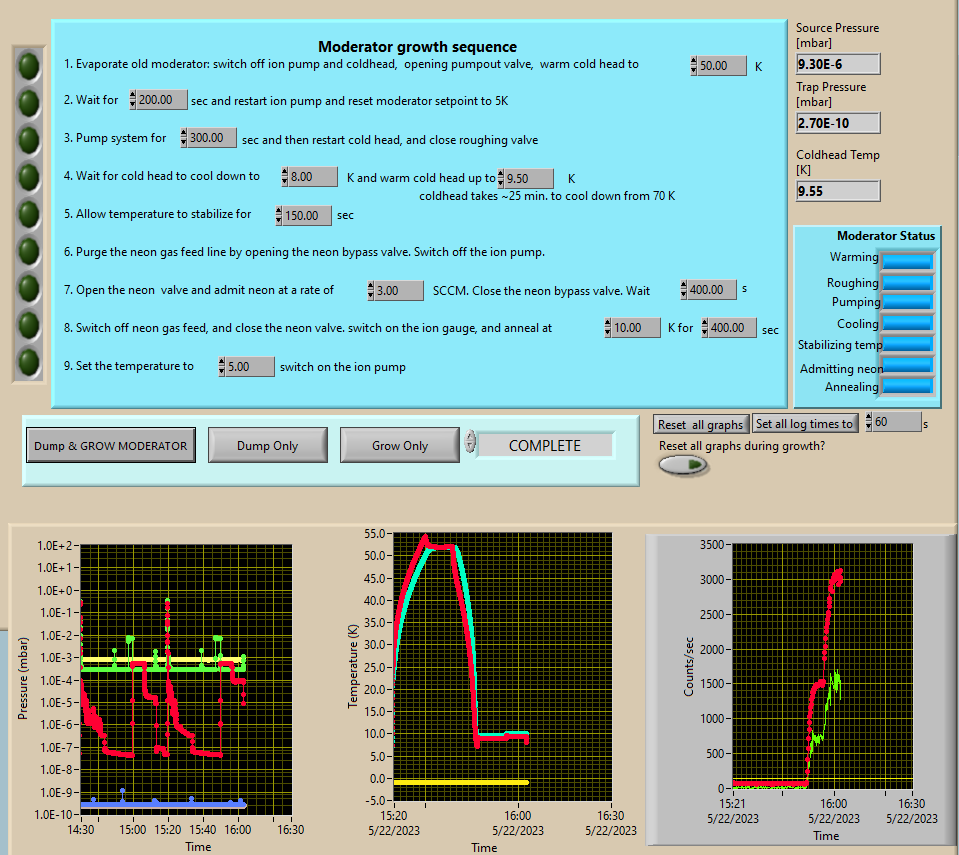Image resolution: width=959 pixels, height=855 pixels.
Task: Click the LED indicator beside step 1
Action: coord(29,66)
